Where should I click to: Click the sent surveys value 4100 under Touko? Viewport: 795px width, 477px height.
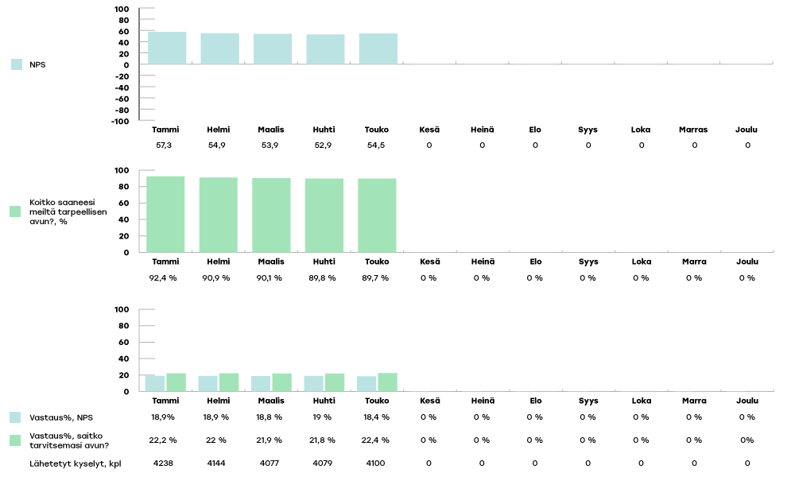[376, 463]
